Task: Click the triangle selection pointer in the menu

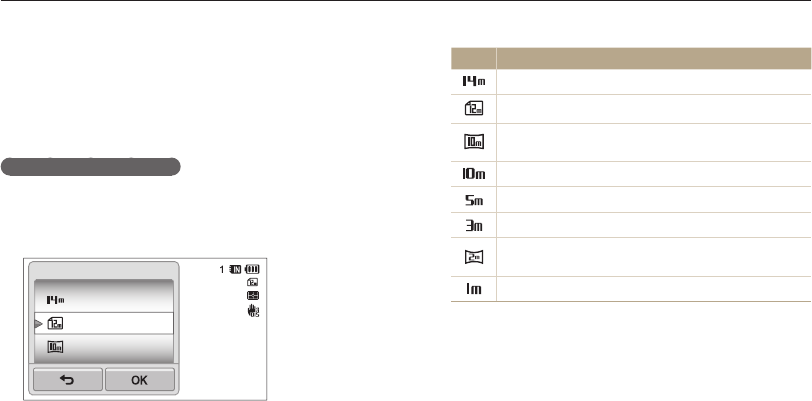Action: (40, 323)
